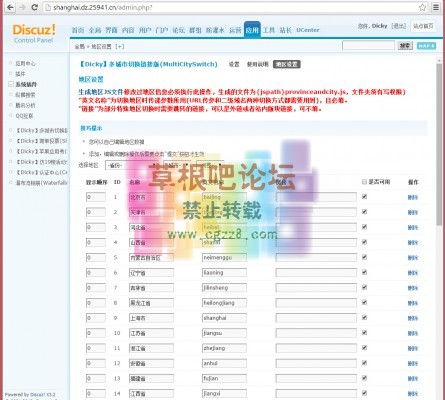
Task: Open the Waterfall plugin entry in sidebar
Action: (41, 183)
